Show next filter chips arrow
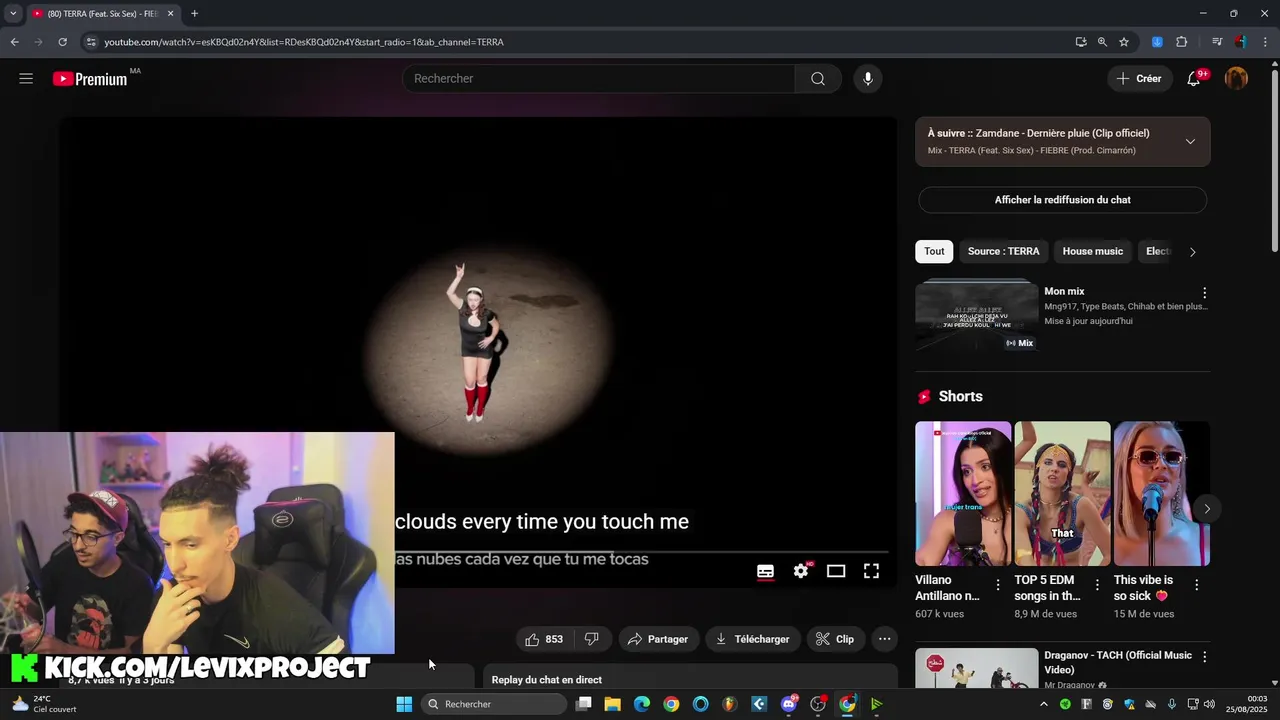1280x720 pixels. (x=1192, y=252)
